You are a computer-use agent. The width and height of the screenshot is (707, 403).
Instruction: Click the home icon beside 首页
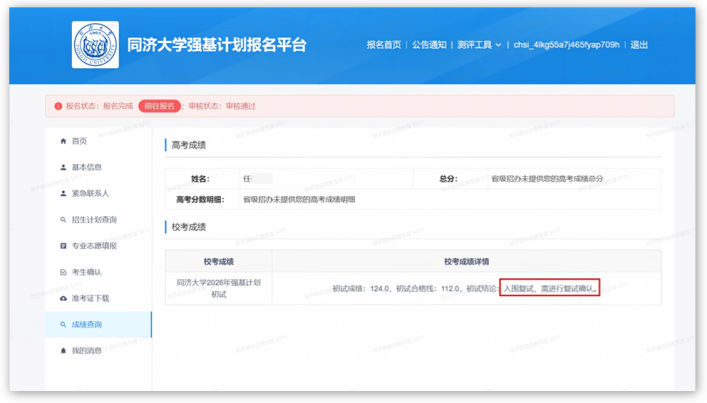pos(63,141)
